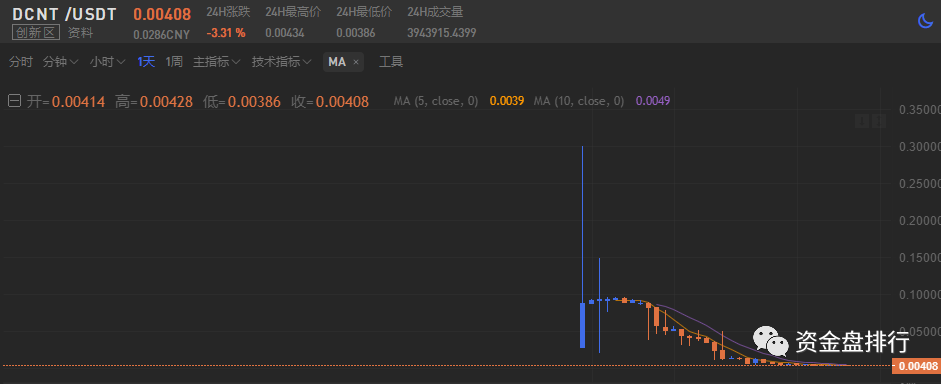
Task: Click the -3.31 % 24H change value
Action: [226, 33]
